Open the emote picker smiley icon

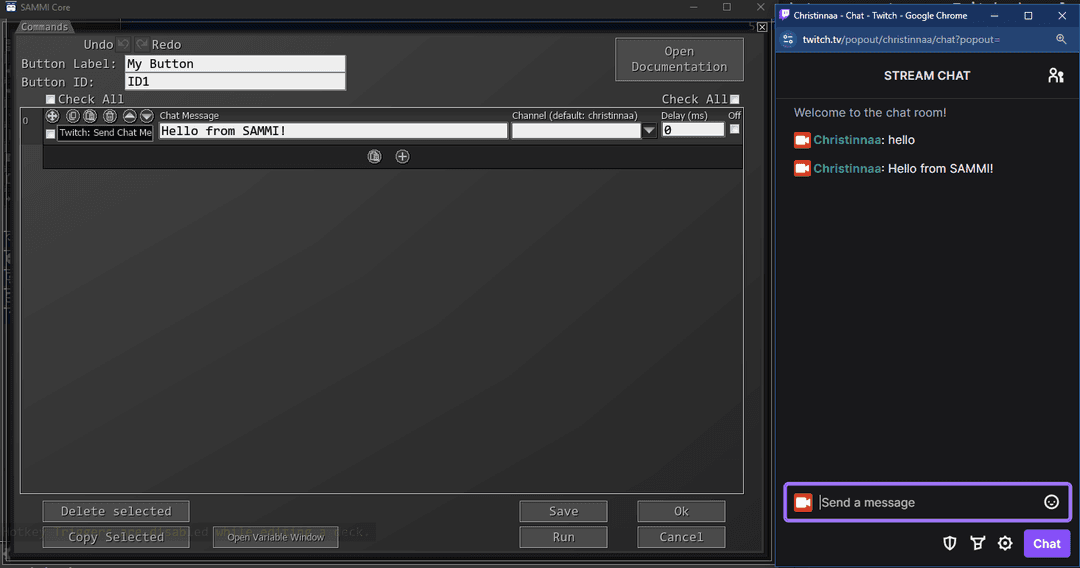coord(1051,502)
